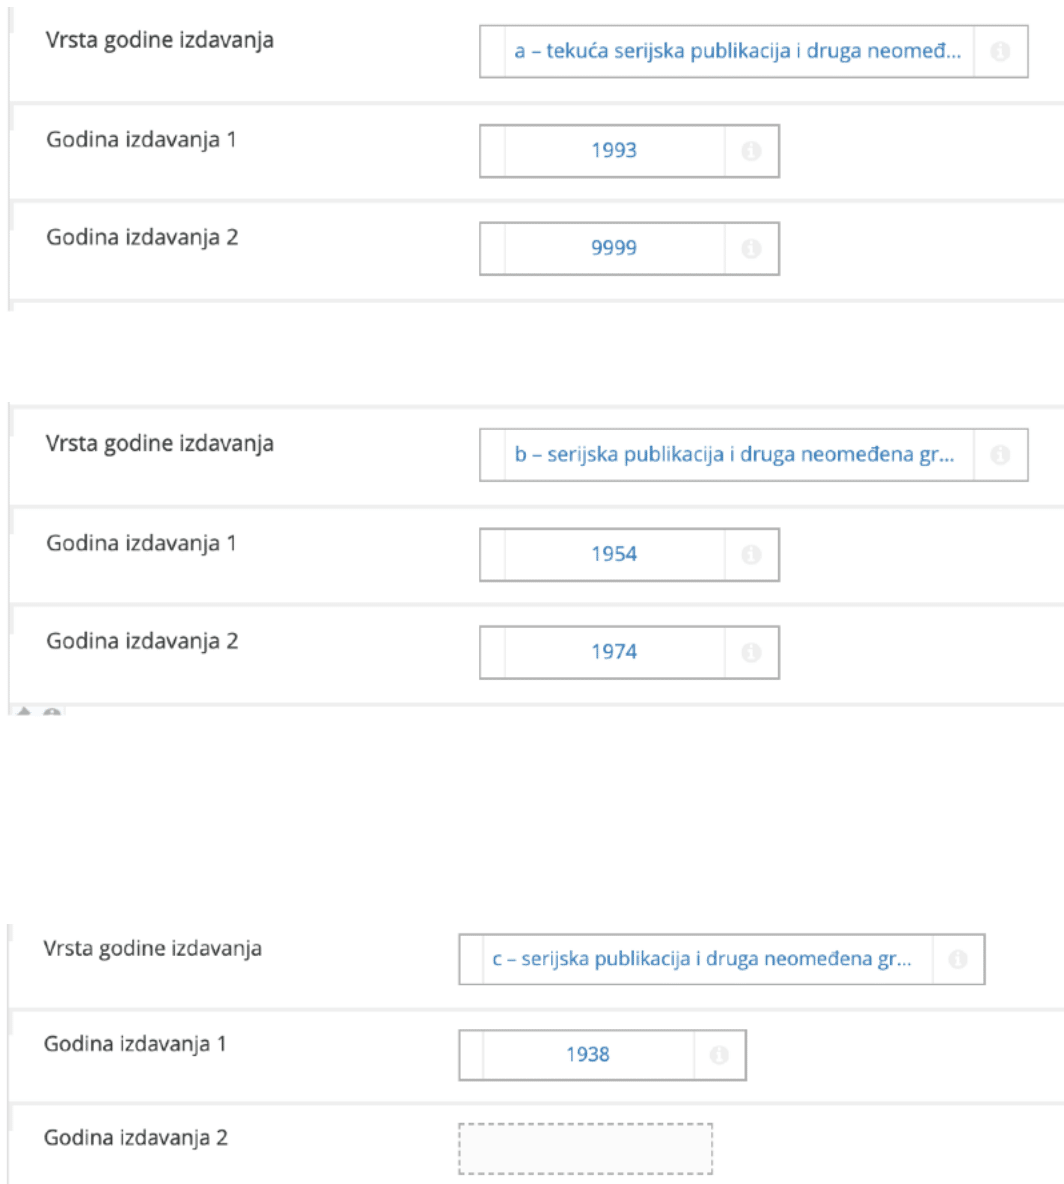Click the small arrow icon below second form
The image size is (1064, 1184).
pos(26,713)
